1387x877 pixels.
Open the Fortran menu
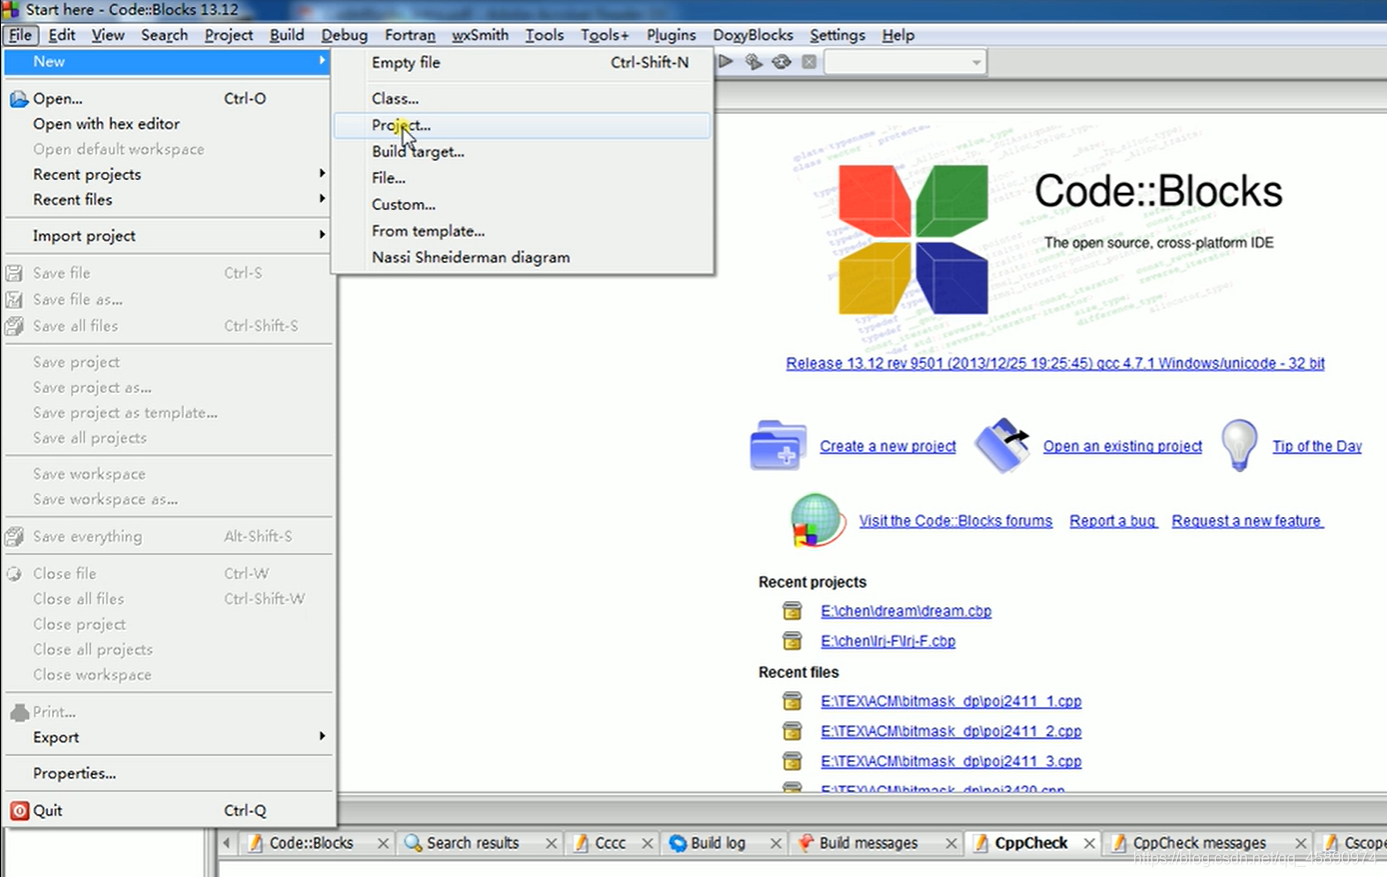tap(410, 35)
